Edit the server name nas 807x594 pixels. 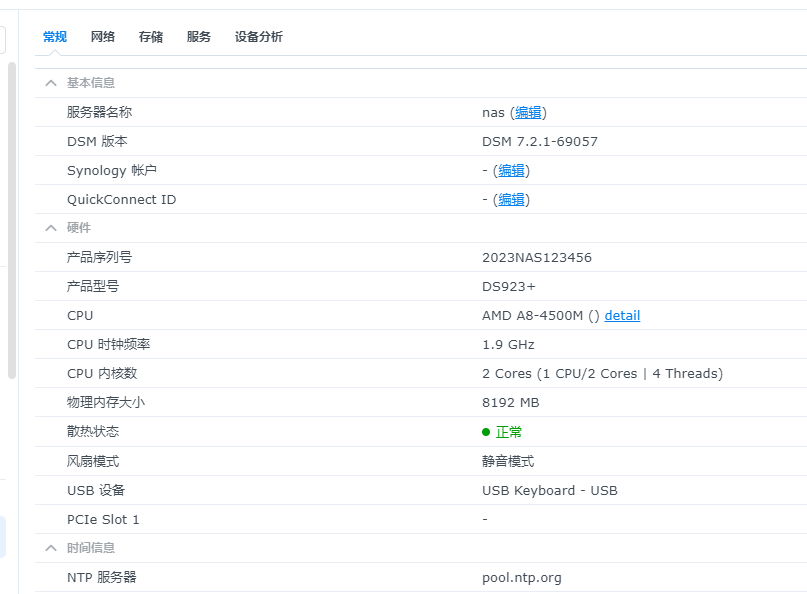527,112
